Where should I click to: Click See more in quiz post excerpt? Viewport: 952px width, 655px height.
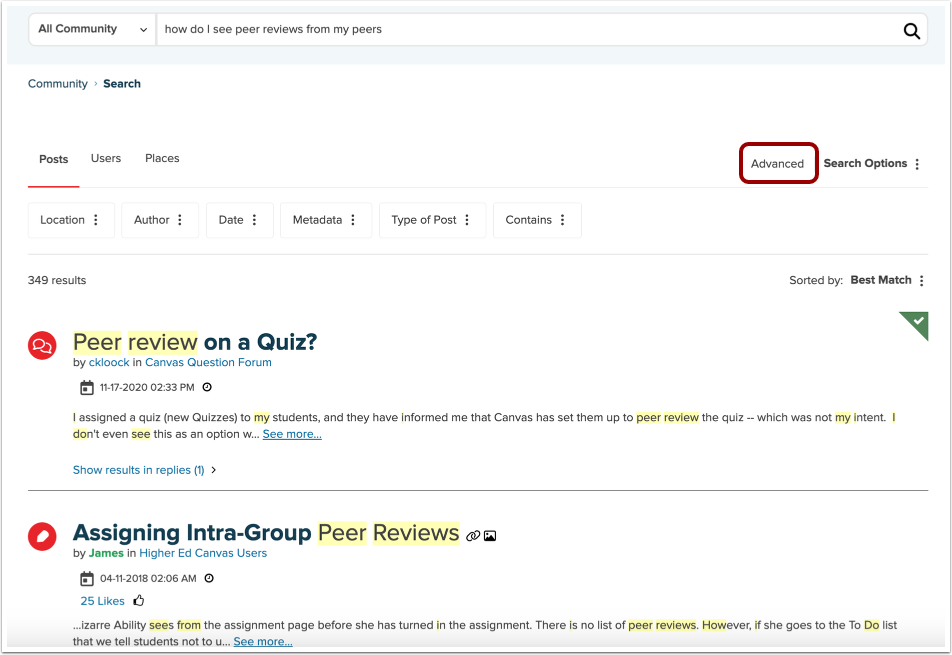292,434
